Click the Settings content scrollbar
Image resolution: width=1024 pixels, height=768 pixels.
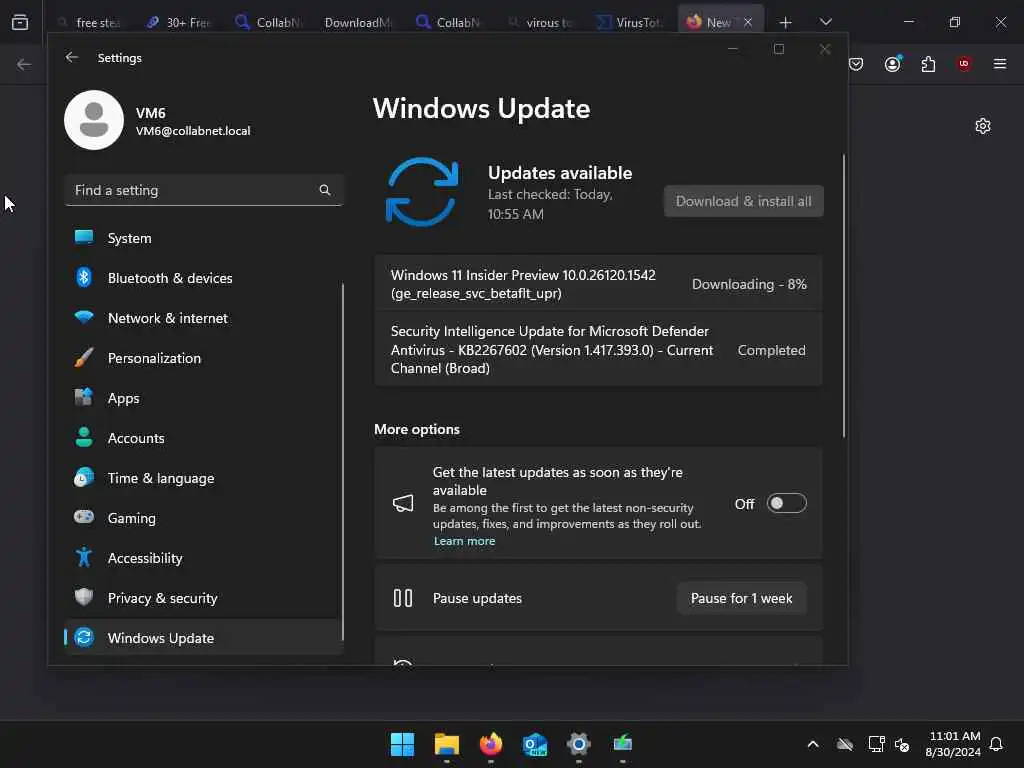(844, 296)
